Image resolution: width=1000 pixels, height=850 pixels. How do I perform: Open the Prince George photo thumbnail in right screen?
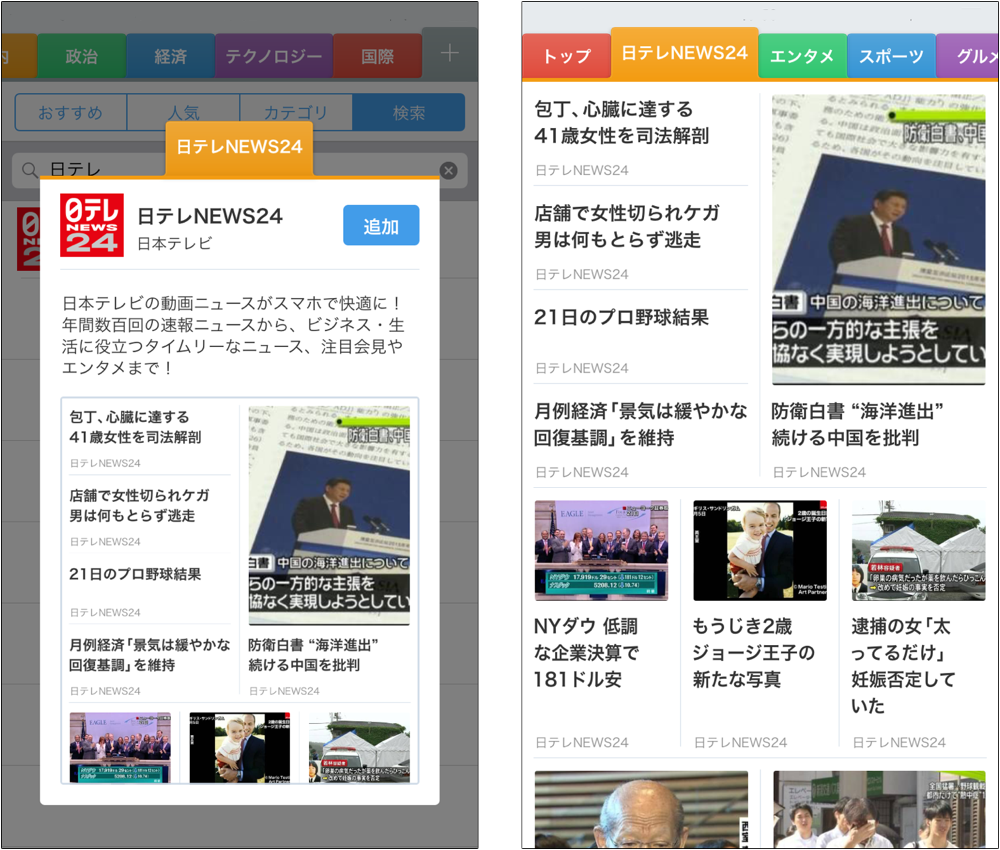click(x=760, y=550)
